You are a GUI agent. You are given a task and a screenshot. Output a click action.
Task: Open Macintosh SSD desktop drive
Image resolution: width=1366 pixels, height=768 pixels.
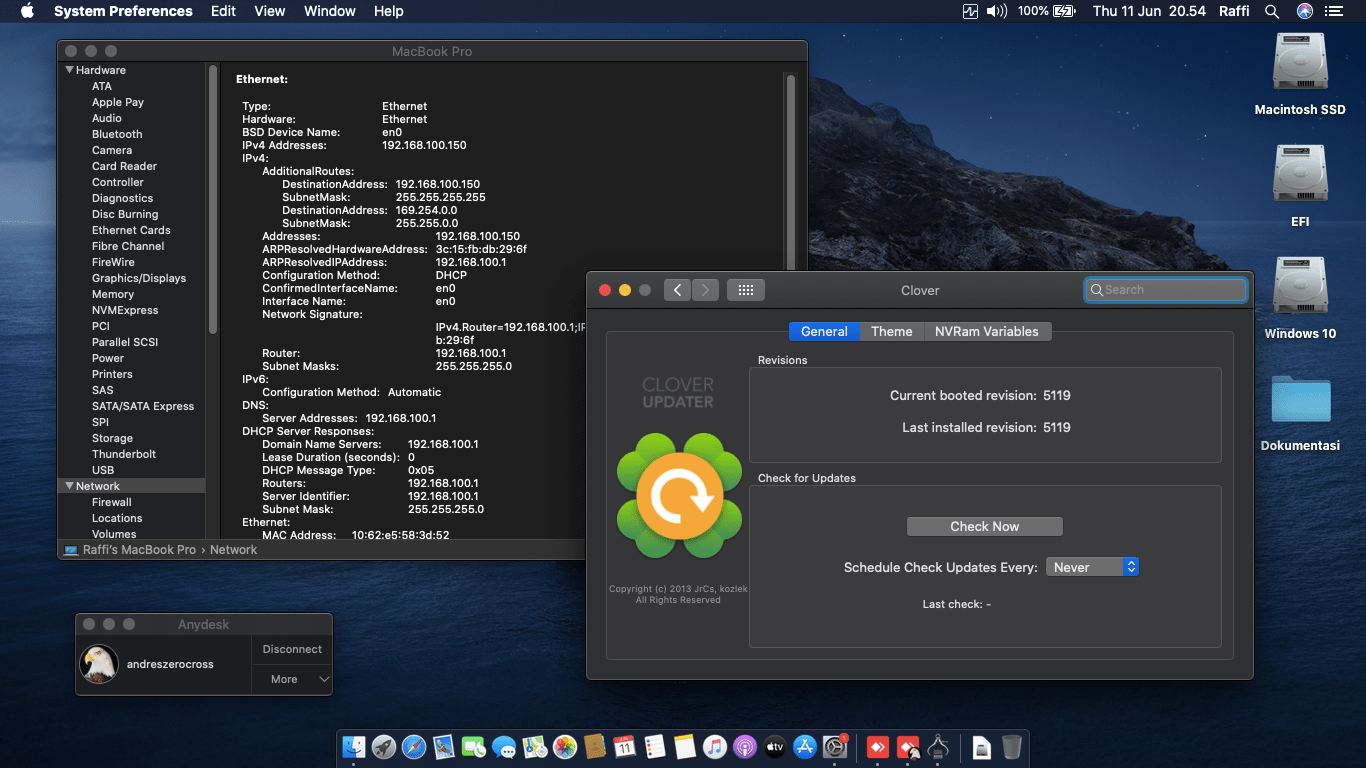pos(1300,73)
